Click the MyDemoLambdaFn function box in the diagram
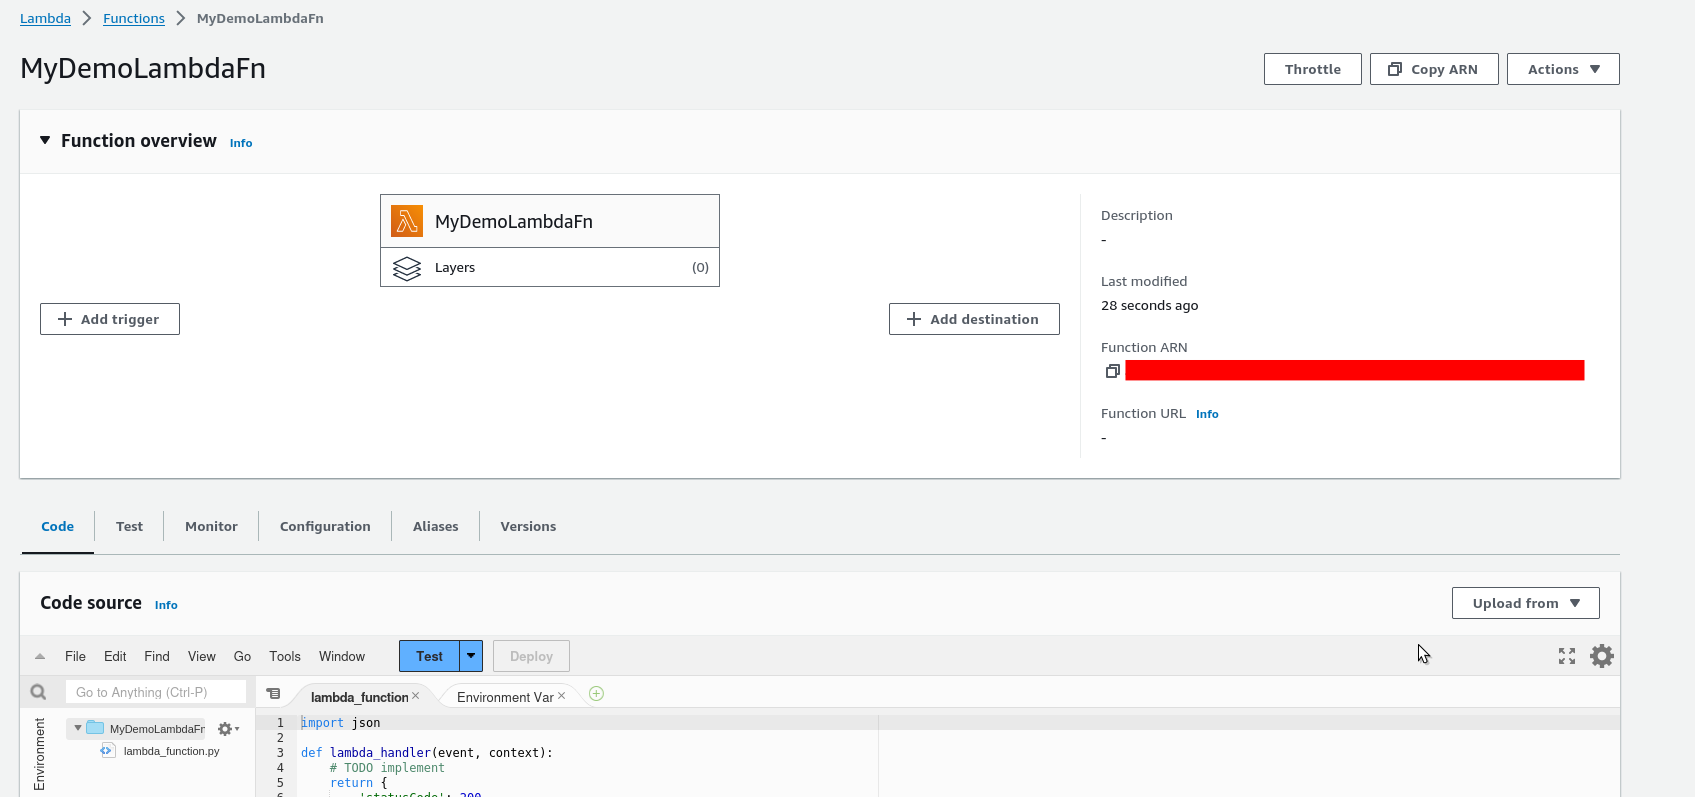Screen dimensions: 1695x797 click(550, 221)
